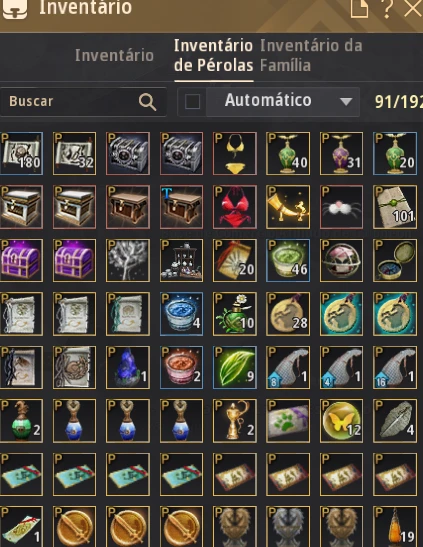Click the white cat whiskers item
This screenshot has height=547, width=423.
pos(341,207)
